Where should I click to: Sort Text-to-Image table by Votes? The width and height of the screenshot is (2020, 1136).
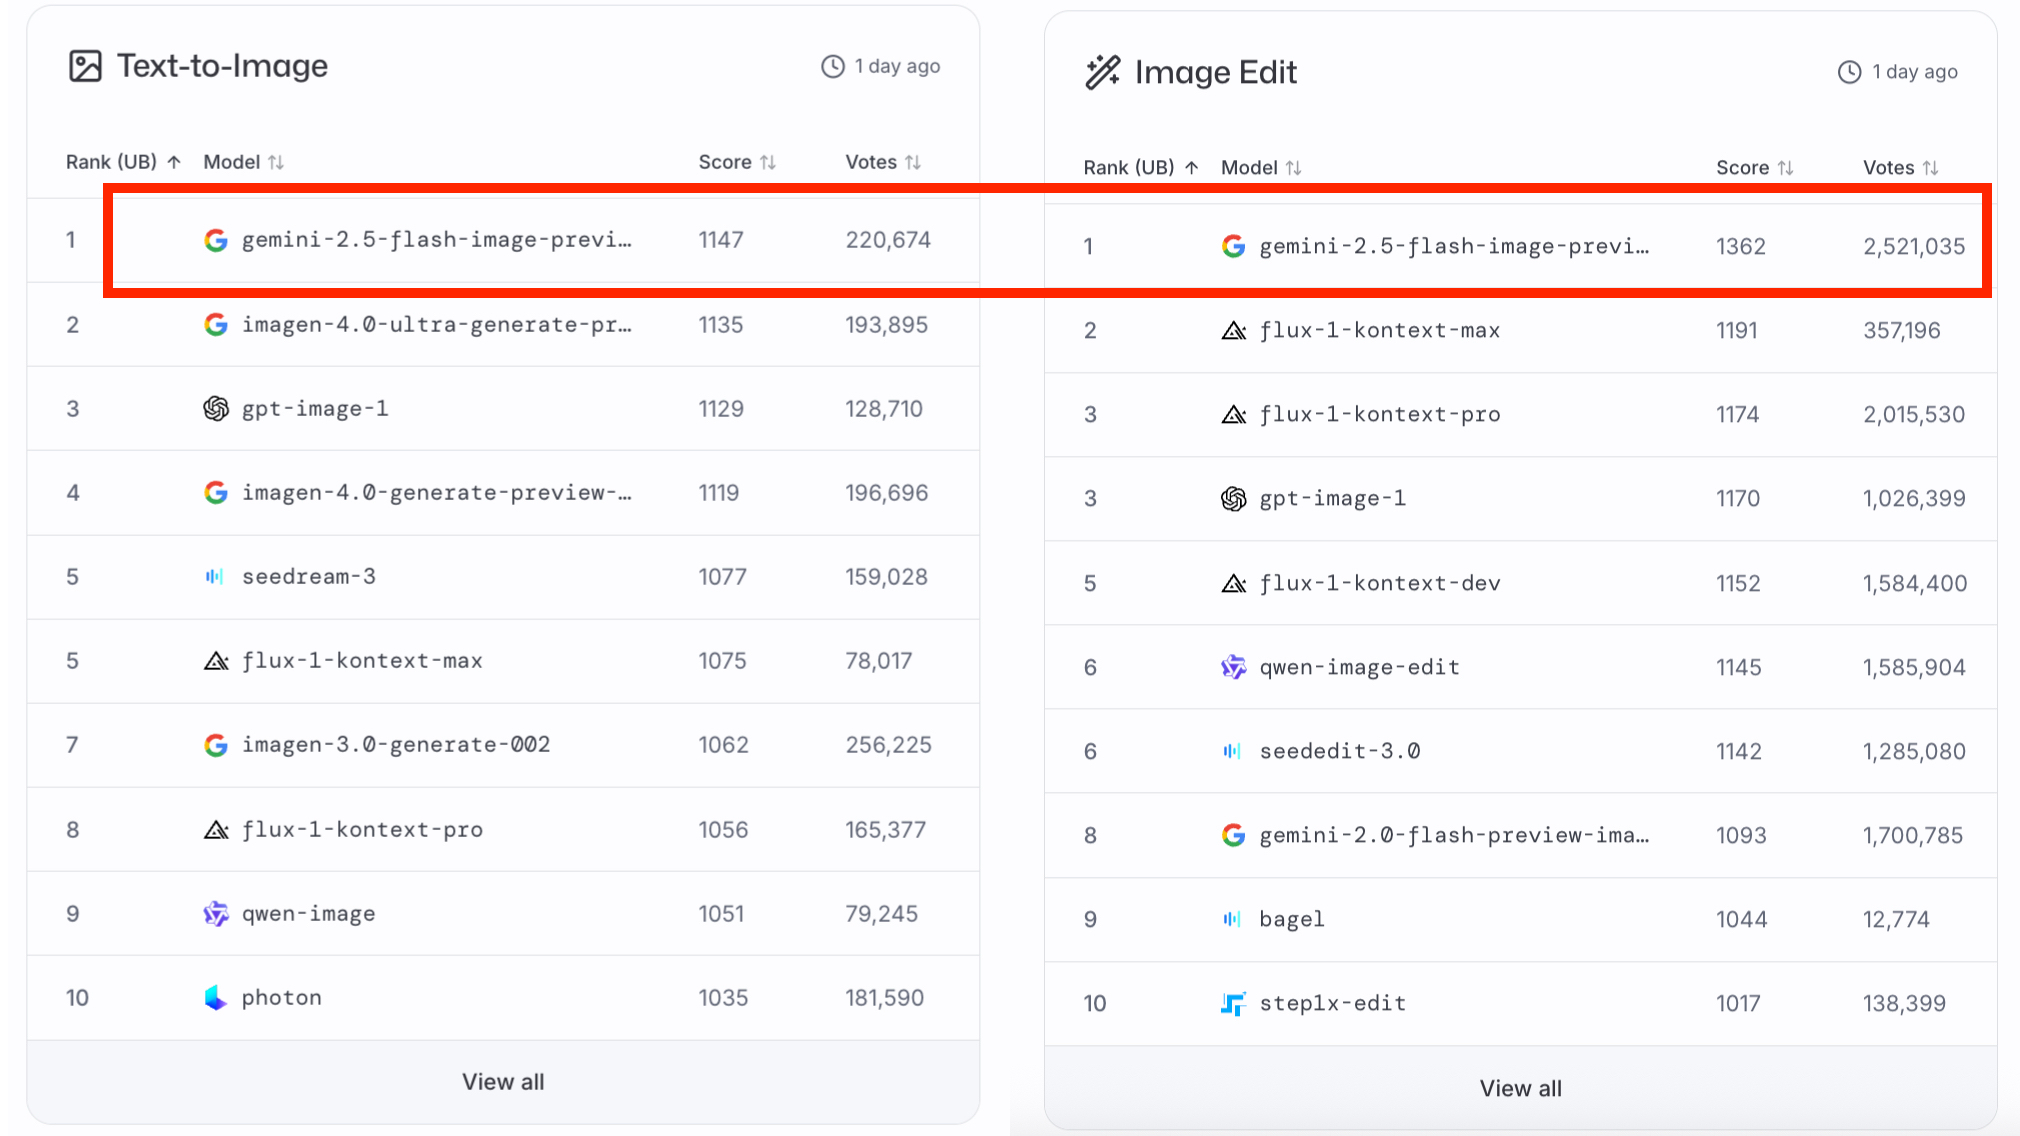[x=883, y=162]
